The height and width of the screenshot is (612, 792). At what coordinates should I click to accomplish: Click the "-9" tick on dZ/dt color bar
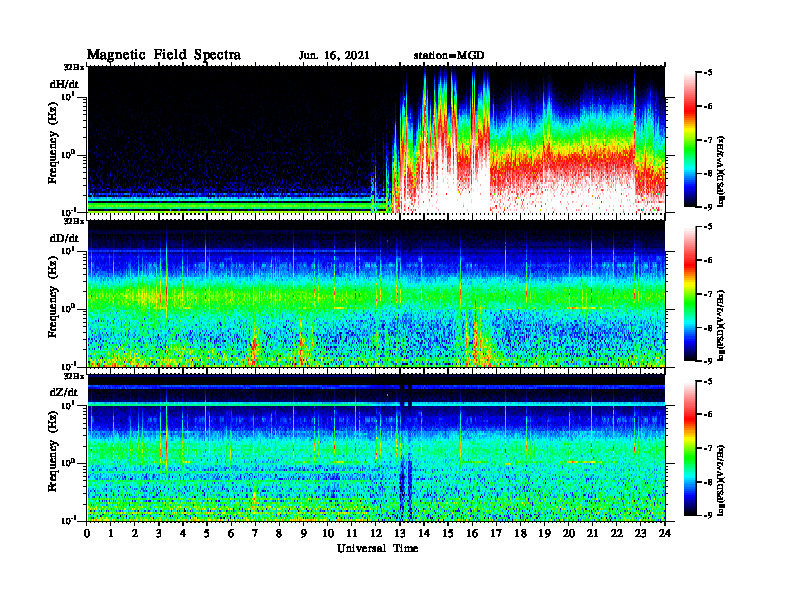tap(708, 515)
